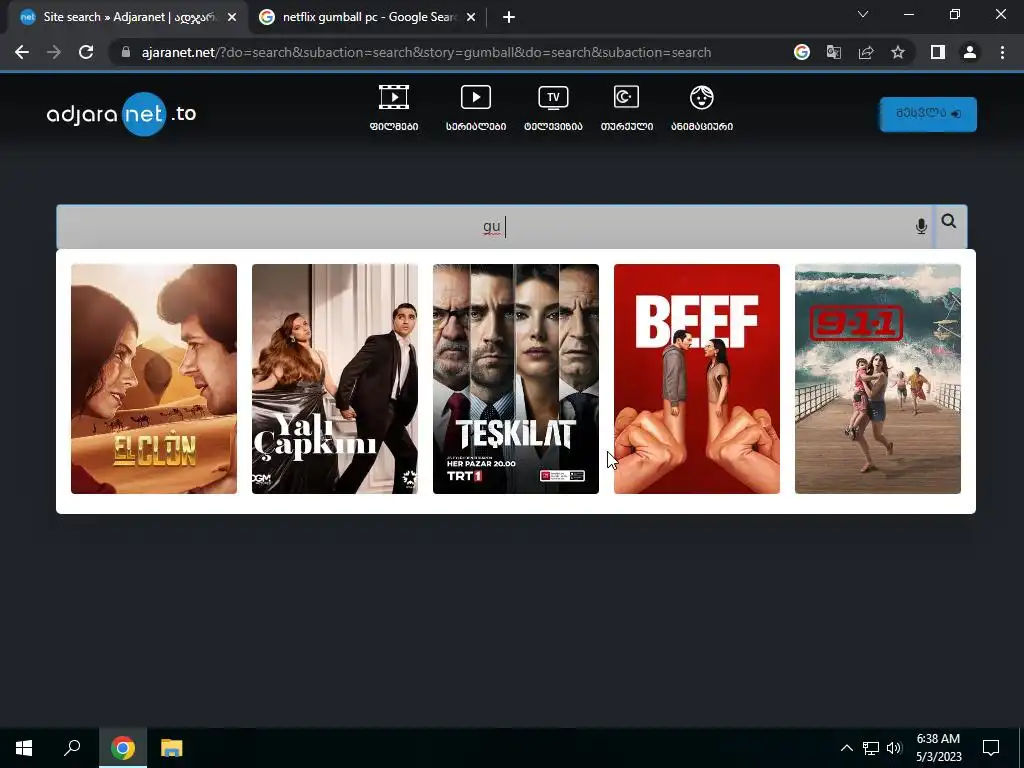Click the search field containing gu

pos(494,227)
